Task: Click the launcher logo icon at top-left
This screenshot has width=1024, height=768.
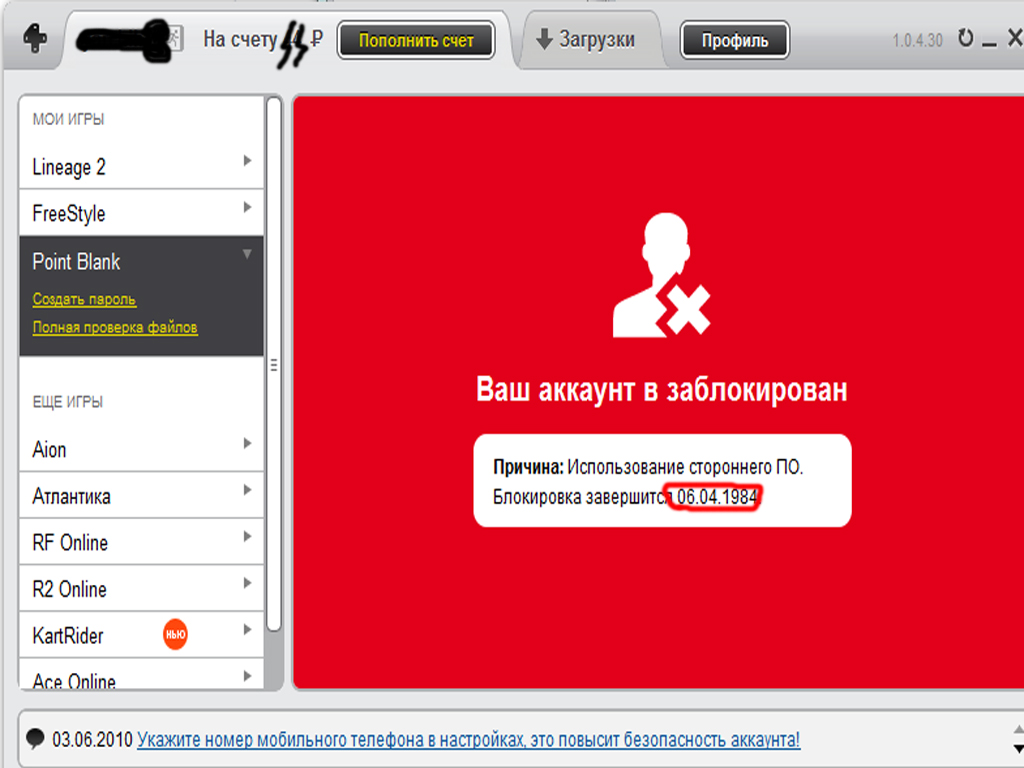Action: coord(33,42)
